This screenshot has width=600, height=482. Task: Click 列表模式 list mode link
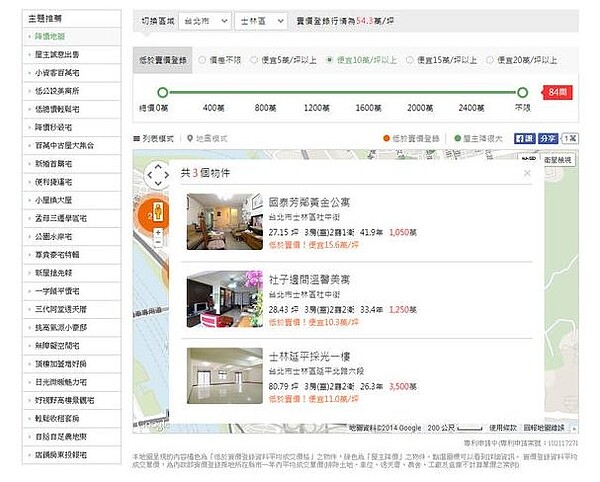tap(158, 138)
